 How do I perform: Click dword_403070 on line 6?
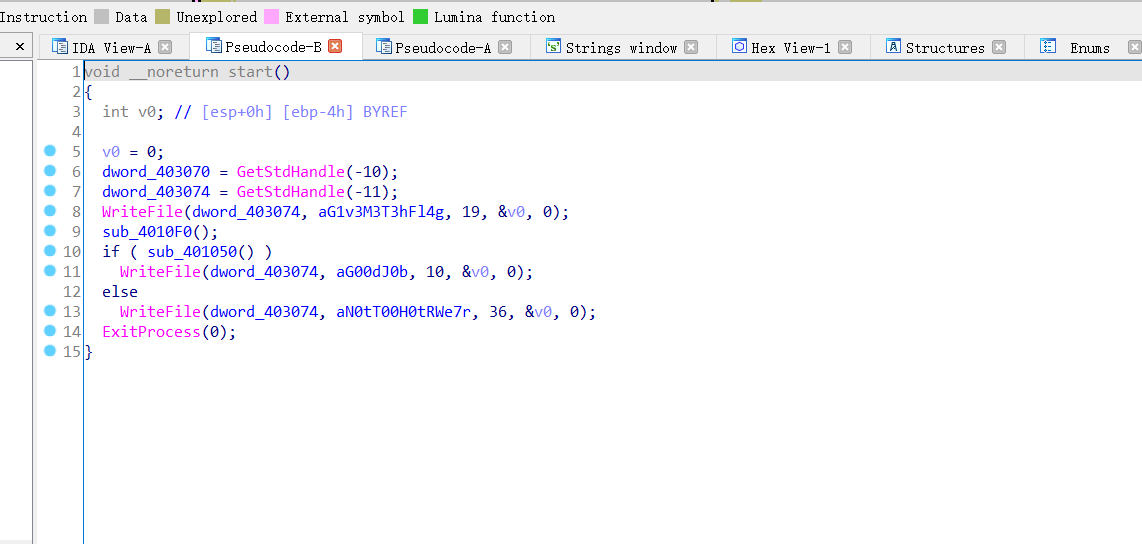tap(156, 173)
